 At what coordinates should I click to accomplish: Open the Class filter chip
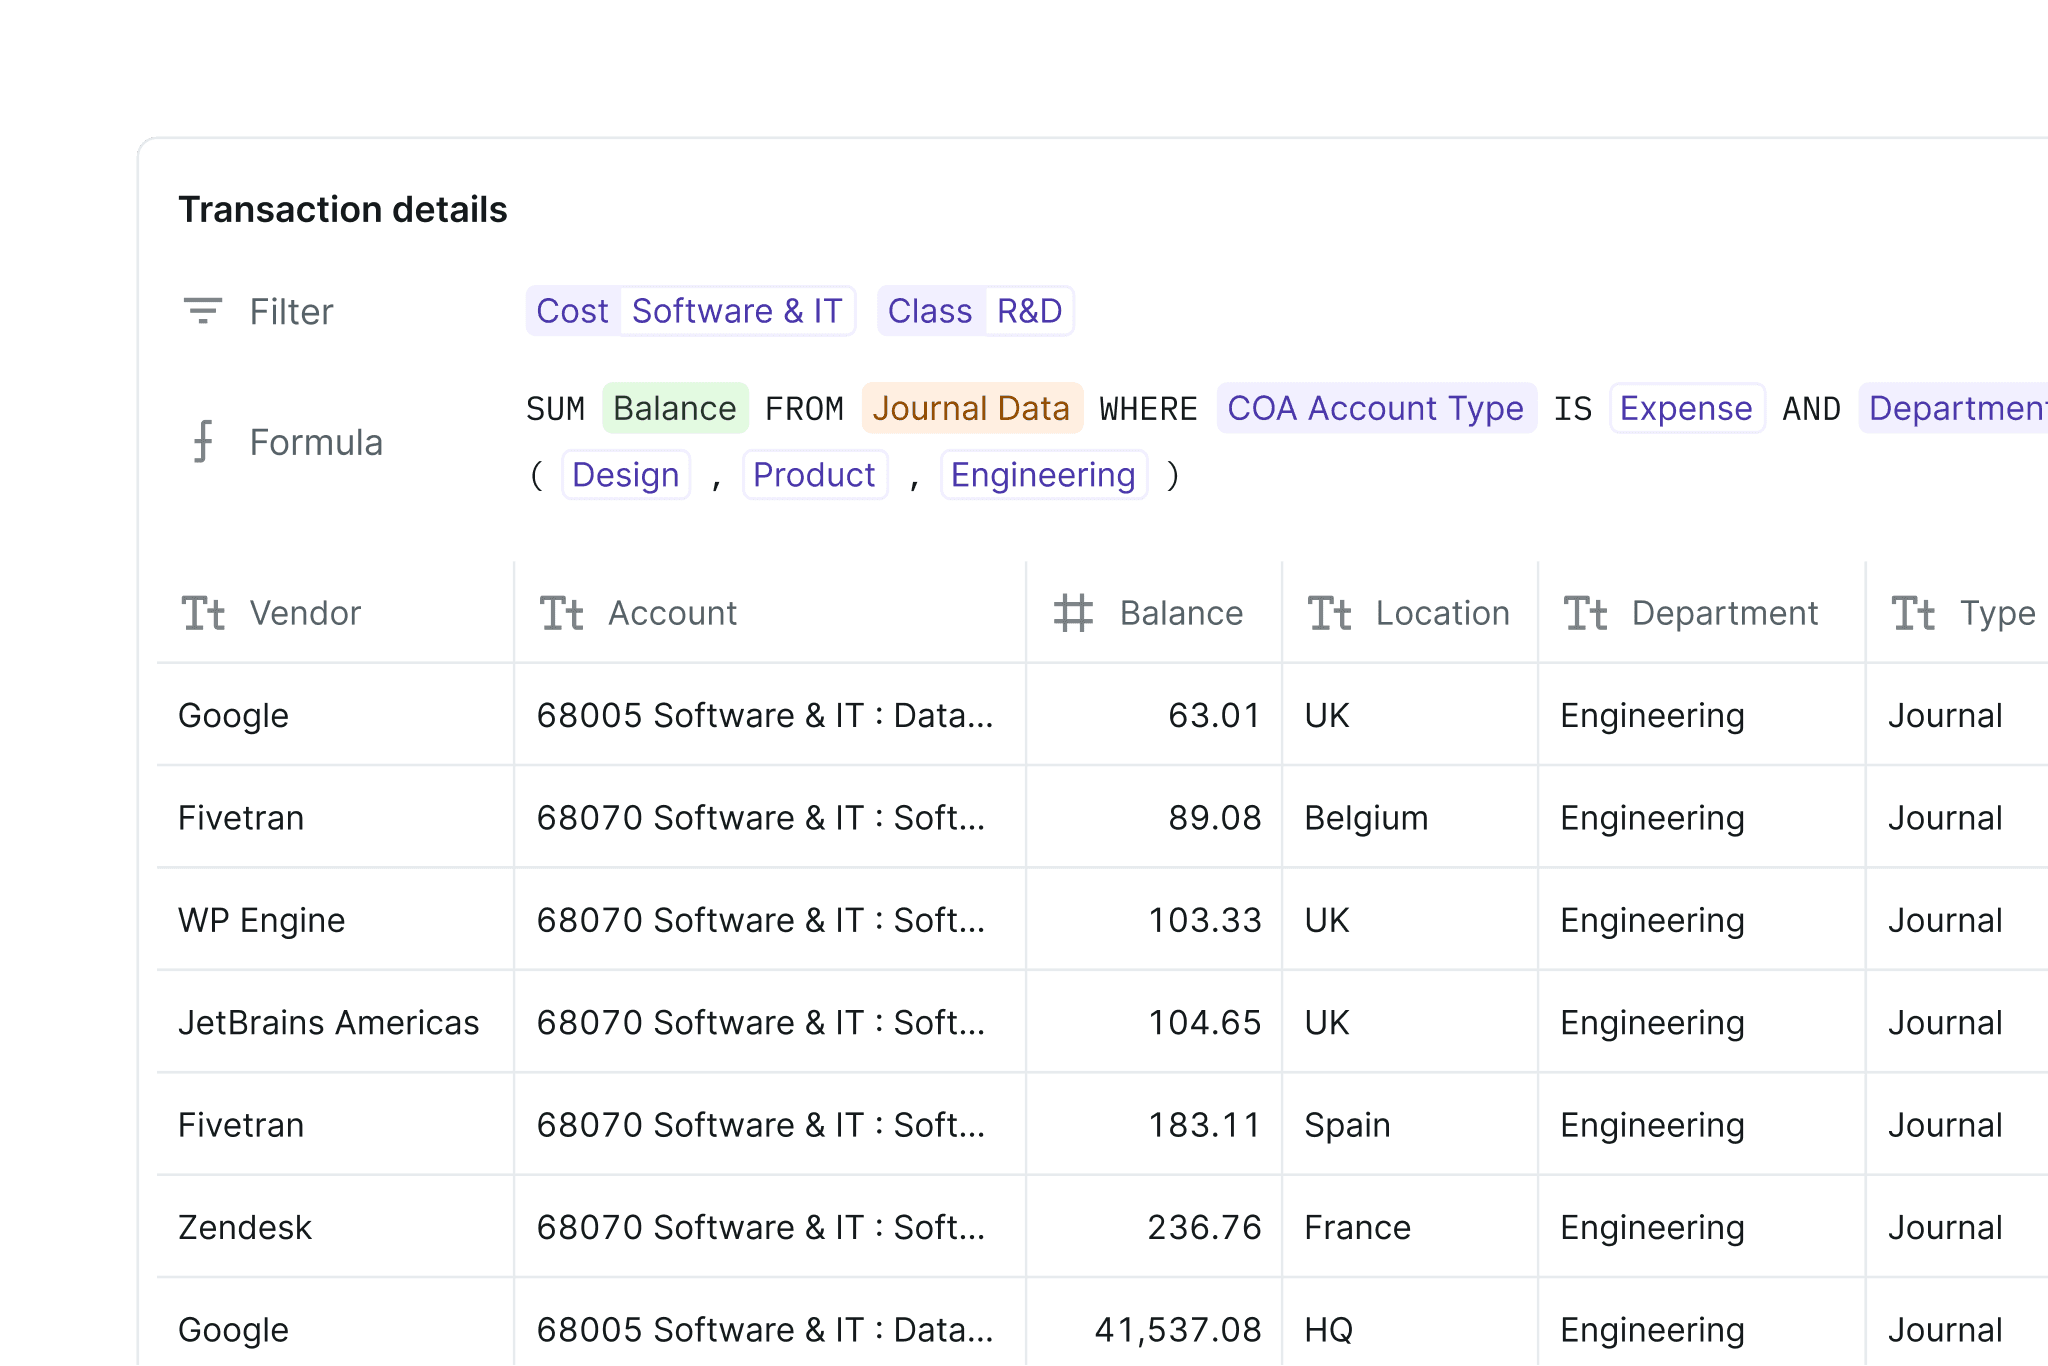(x=931, y=311)
